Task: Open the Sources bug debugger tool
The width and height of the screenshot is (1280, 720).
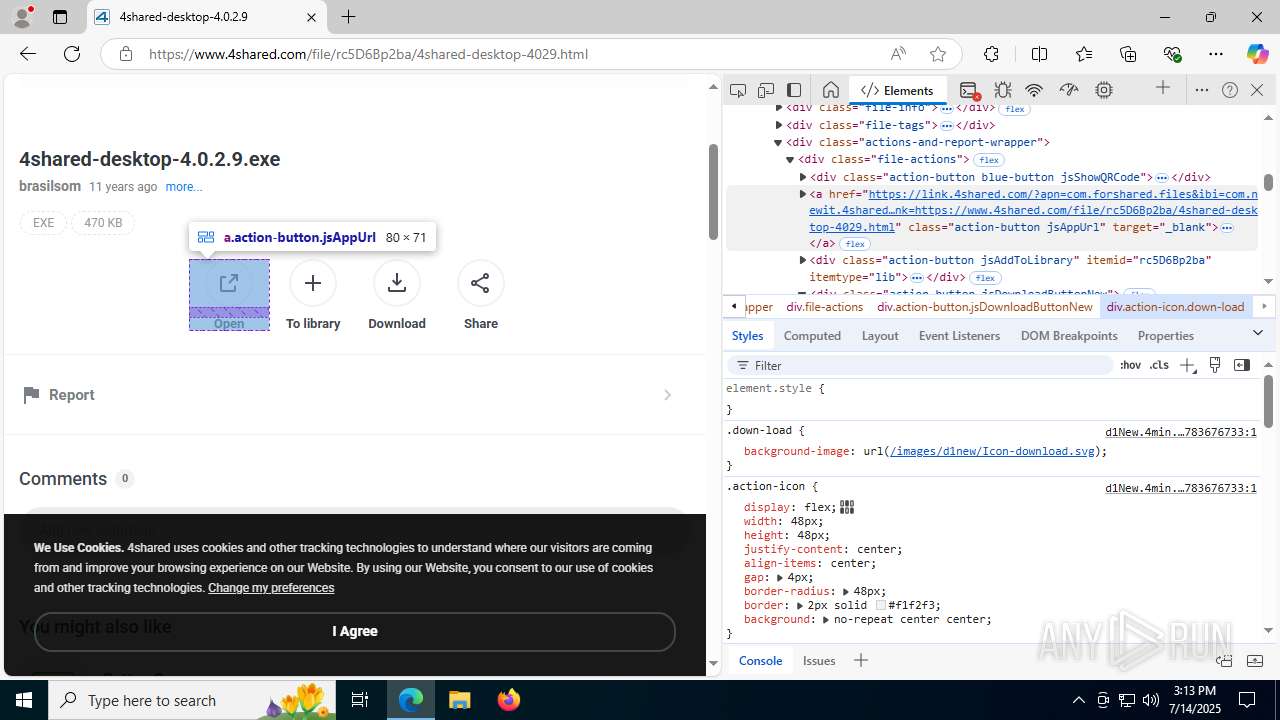Action: 1003,90
